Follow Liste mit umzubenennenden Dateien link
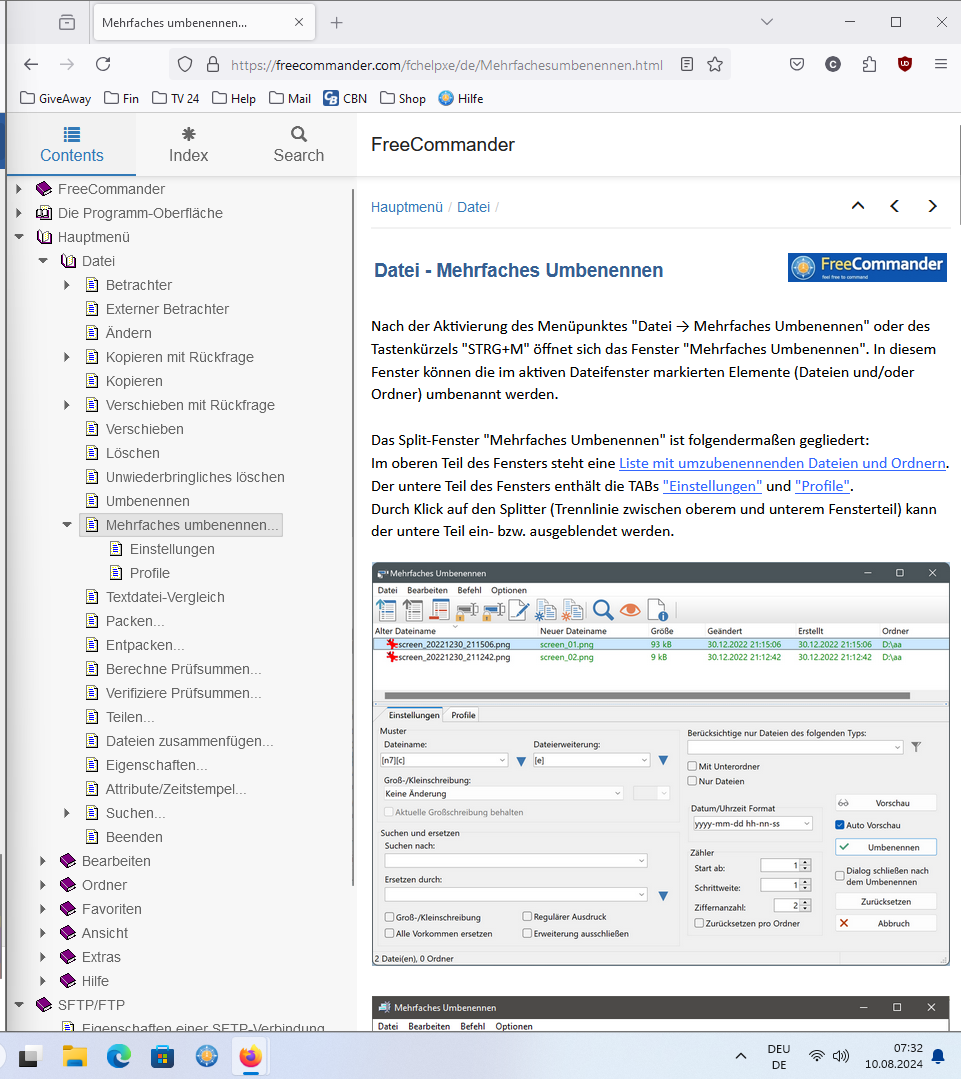961x1079 pixels. point(782,463)
